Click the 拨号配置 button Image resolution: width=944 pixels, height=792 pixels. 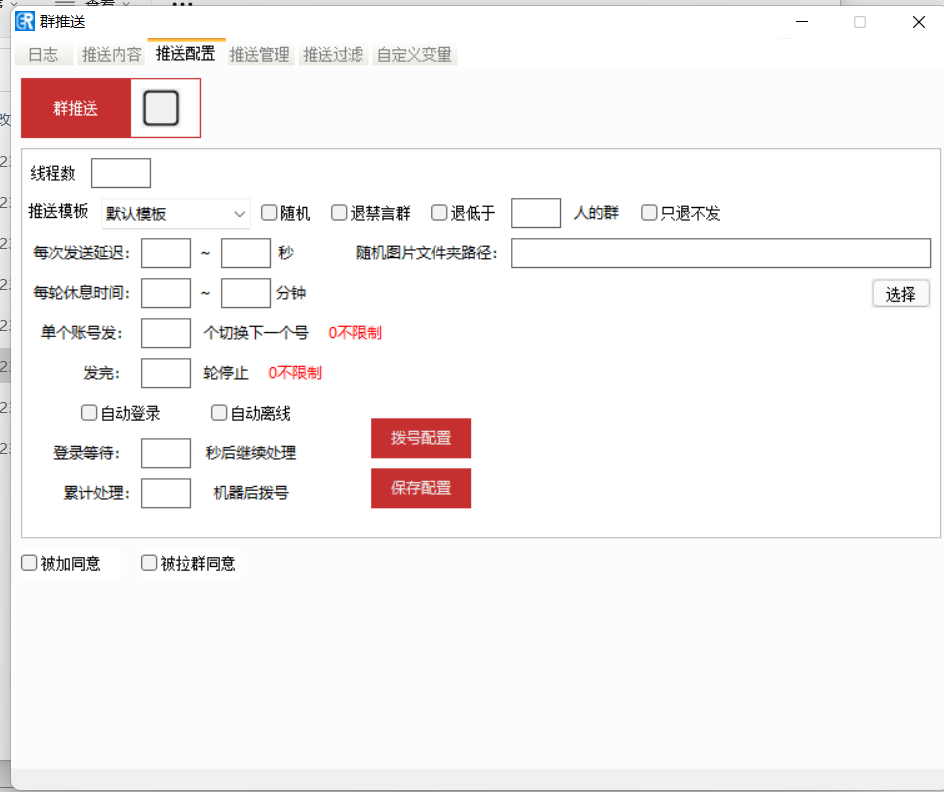(x=421, y=438)
